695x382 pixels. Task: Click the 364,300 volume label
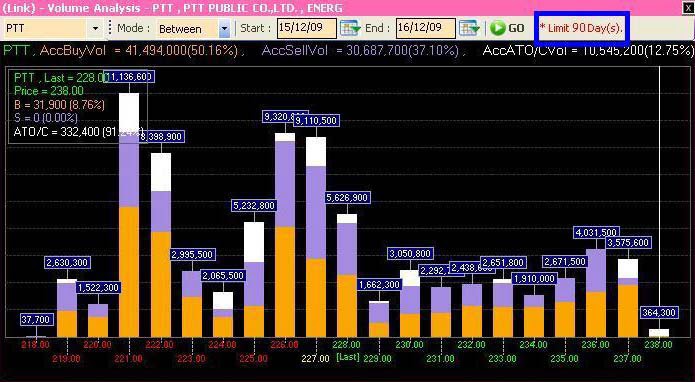[659, 313]
